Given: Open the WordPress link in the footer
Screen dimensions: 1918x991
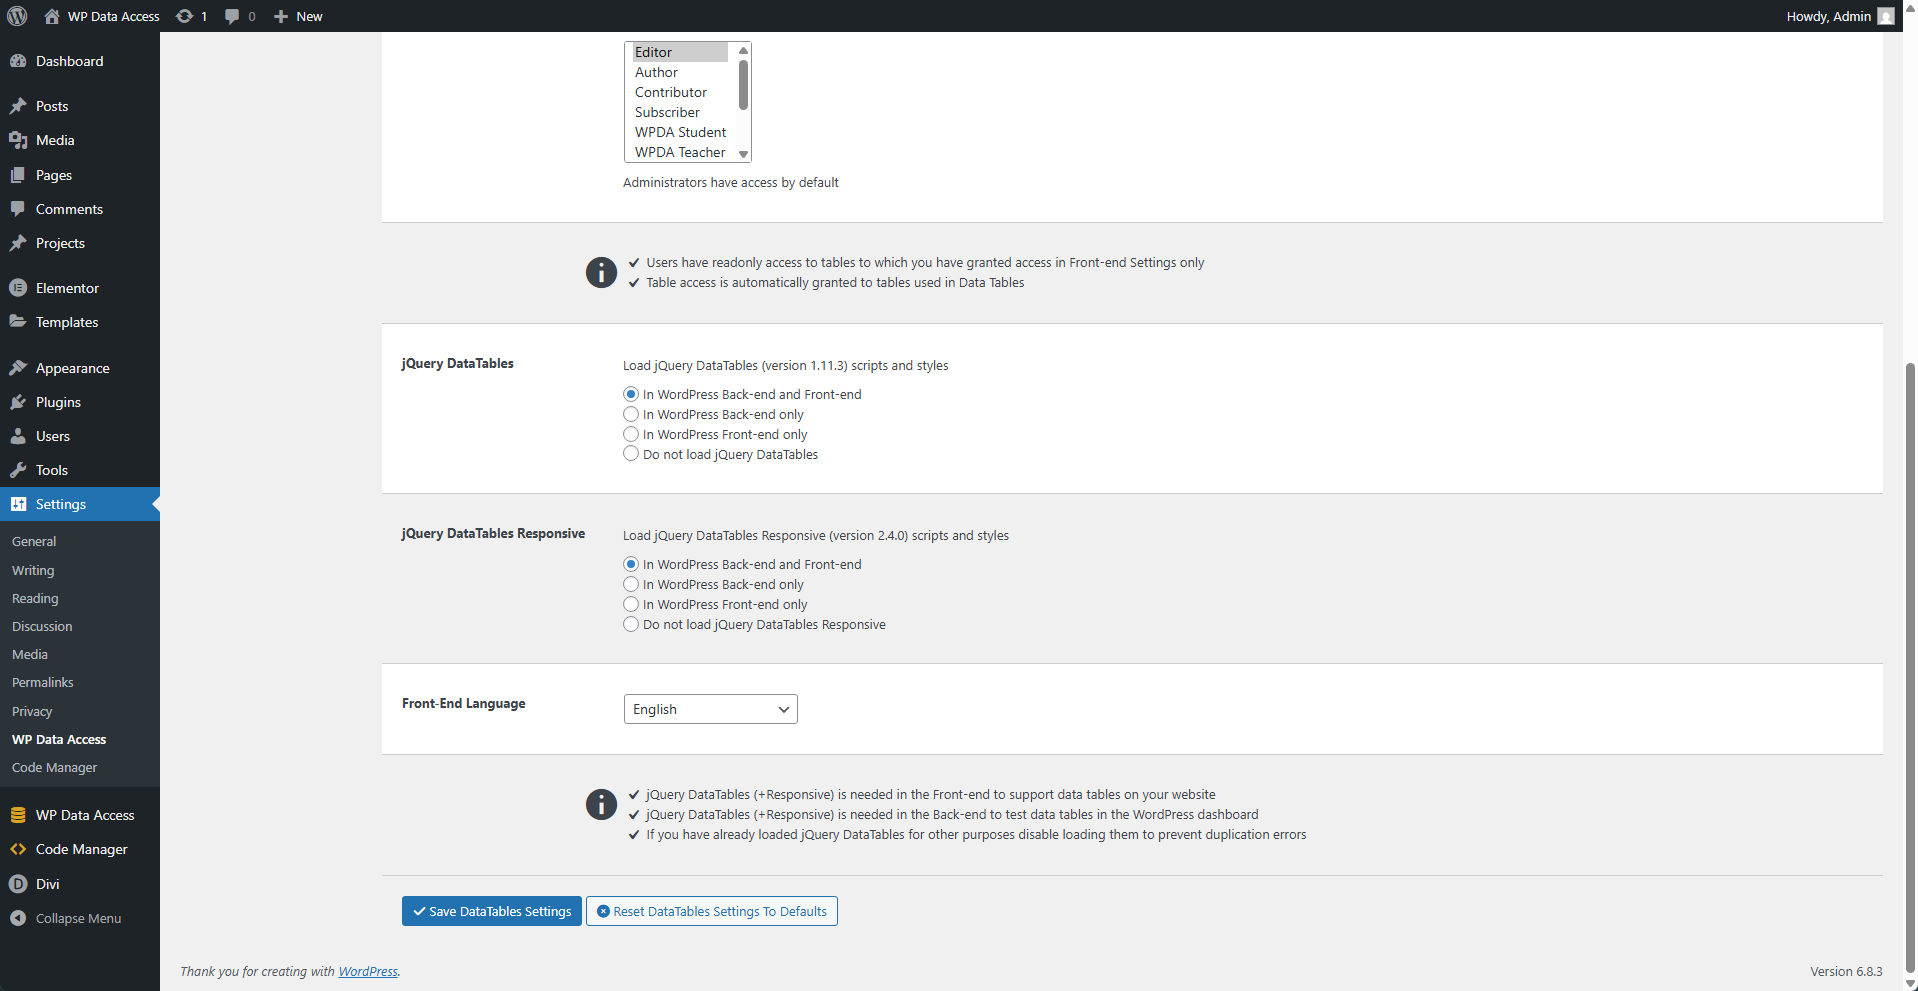Looking at the screenshot, I should 368,971.
